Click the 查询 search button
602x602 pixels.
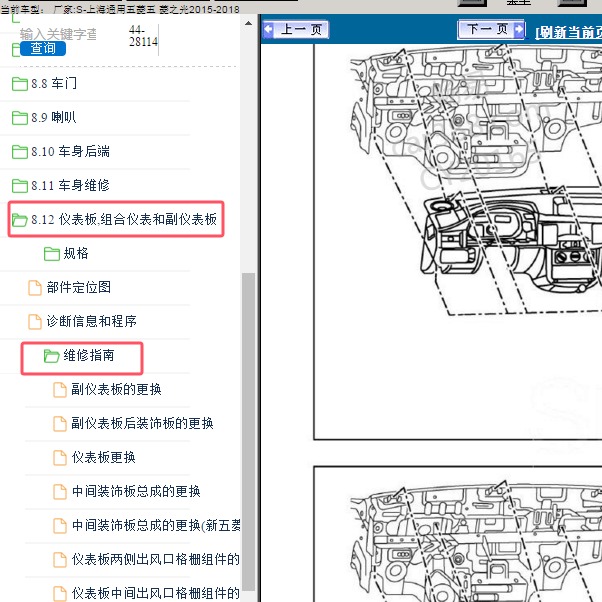coord(43,48)
